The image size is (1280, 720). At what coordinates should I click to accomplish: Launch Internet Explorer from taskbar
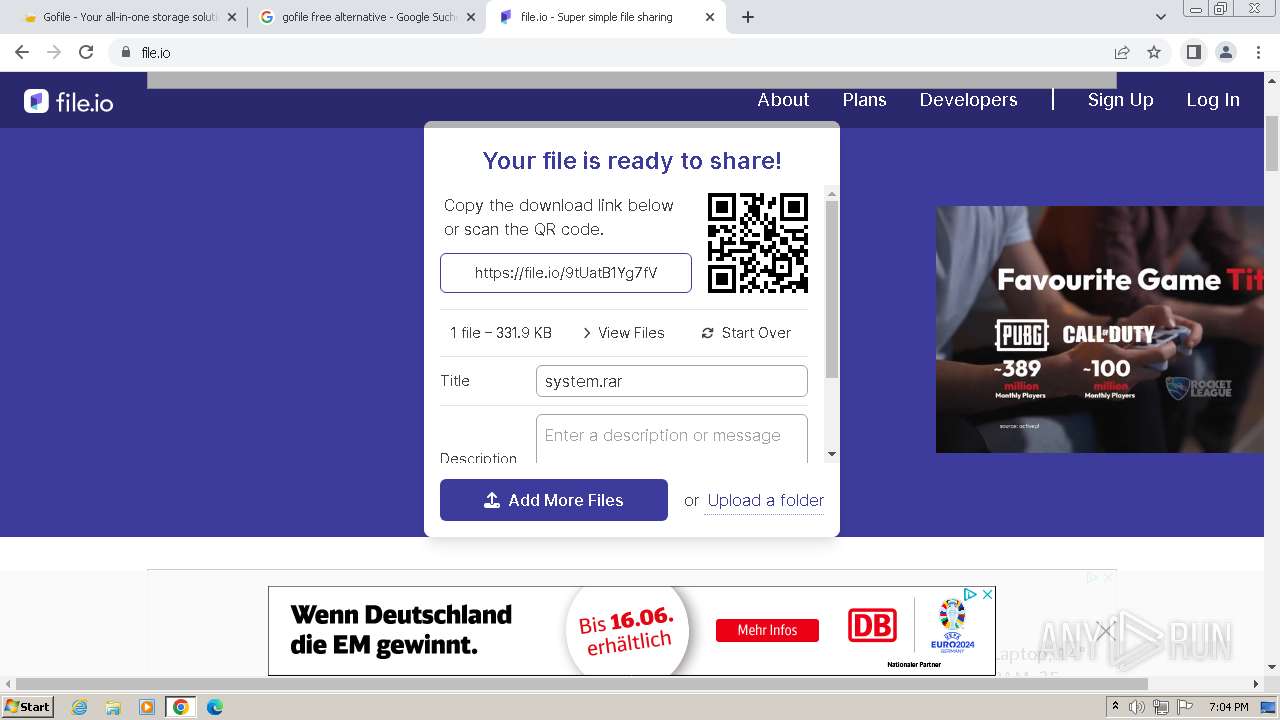(79, 707)
